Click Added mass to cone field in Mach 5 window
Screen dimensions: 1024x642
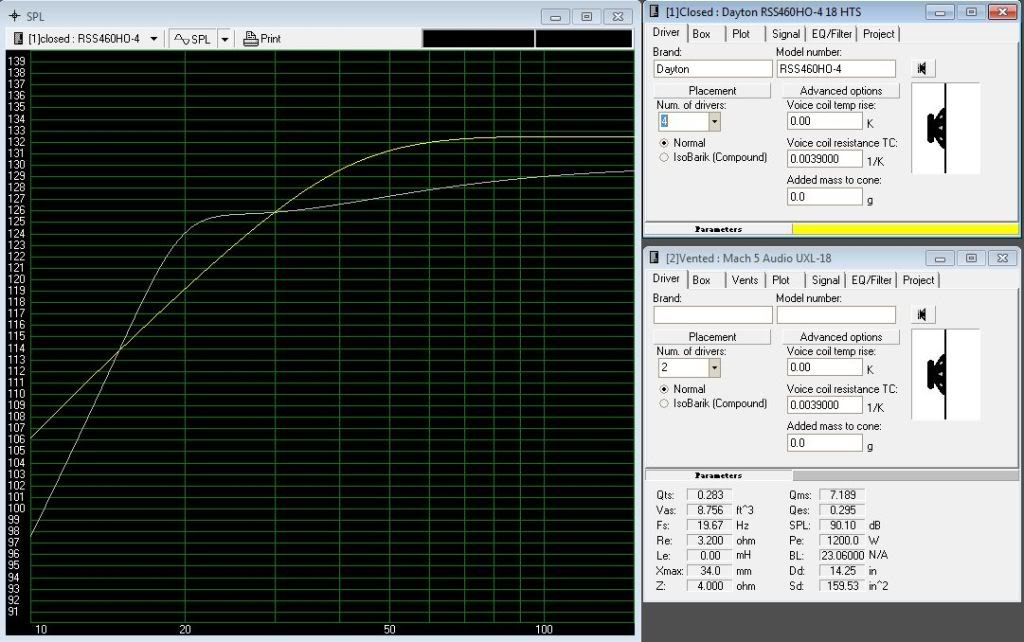[825, 443]
